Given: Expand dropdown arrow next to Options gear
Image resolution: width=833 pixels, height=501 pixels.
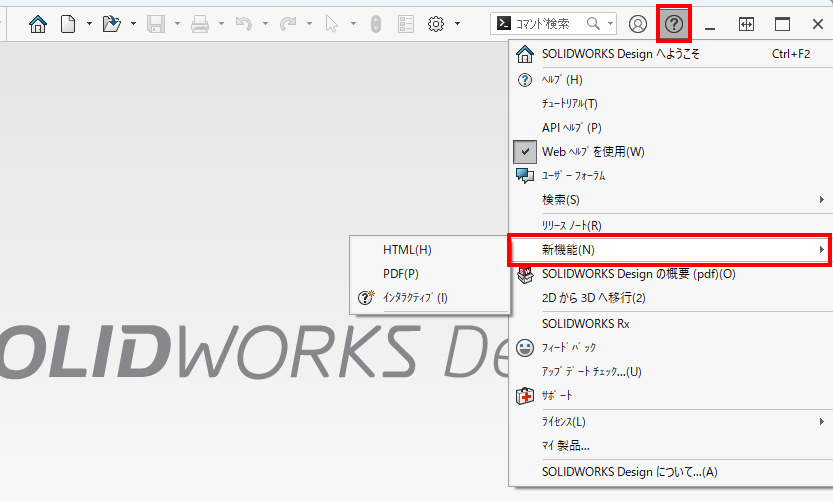Looking at the screenshot, I should click(458, 24).
